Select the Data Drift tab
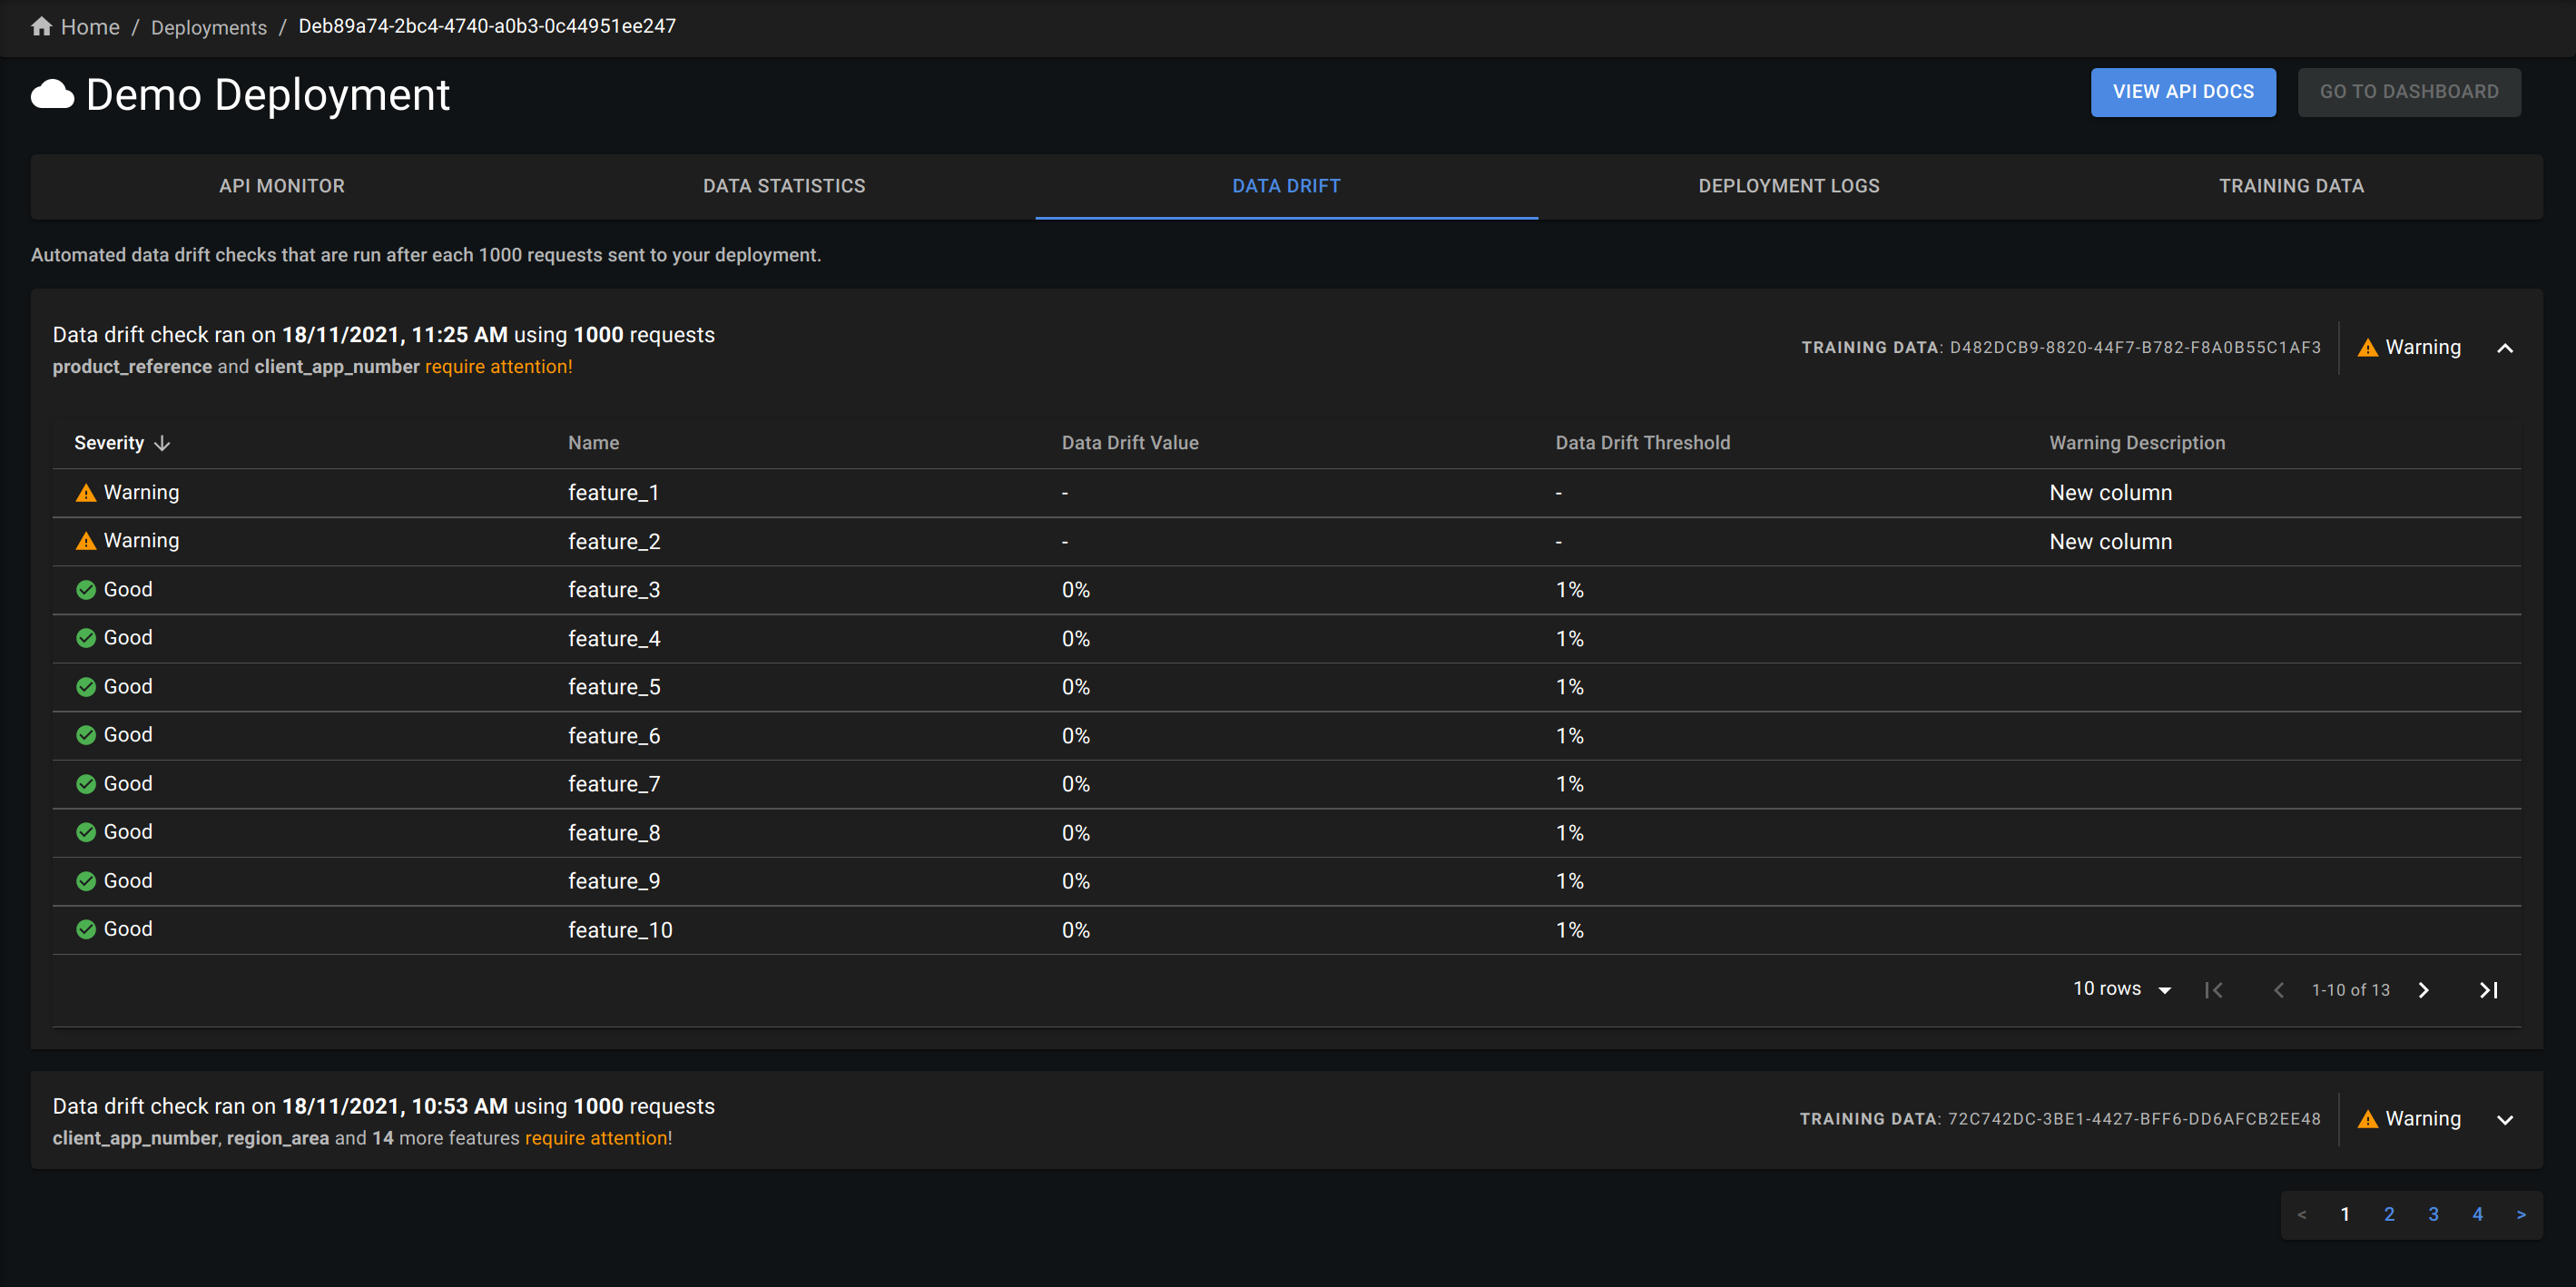This screenshot has width=2576, height=1287. (1286, 186)
